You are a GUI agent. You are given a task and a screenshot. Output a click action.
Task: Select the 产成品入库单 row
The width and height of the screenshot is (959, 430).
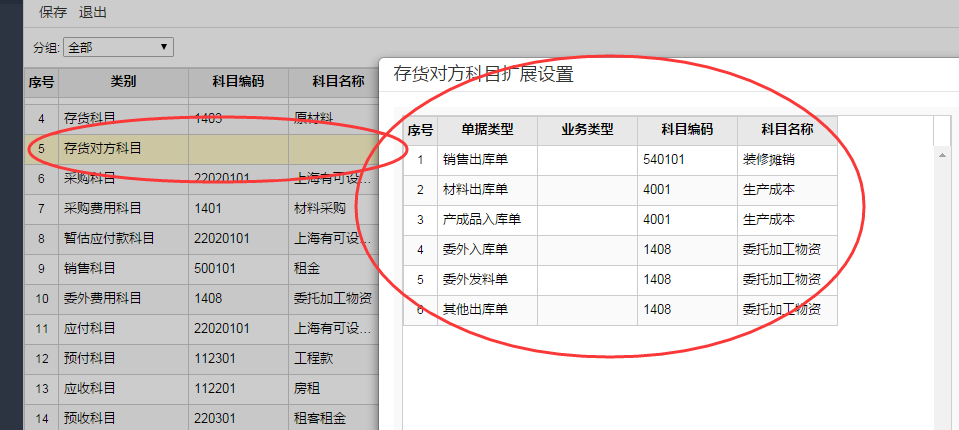tap(487, 220)
